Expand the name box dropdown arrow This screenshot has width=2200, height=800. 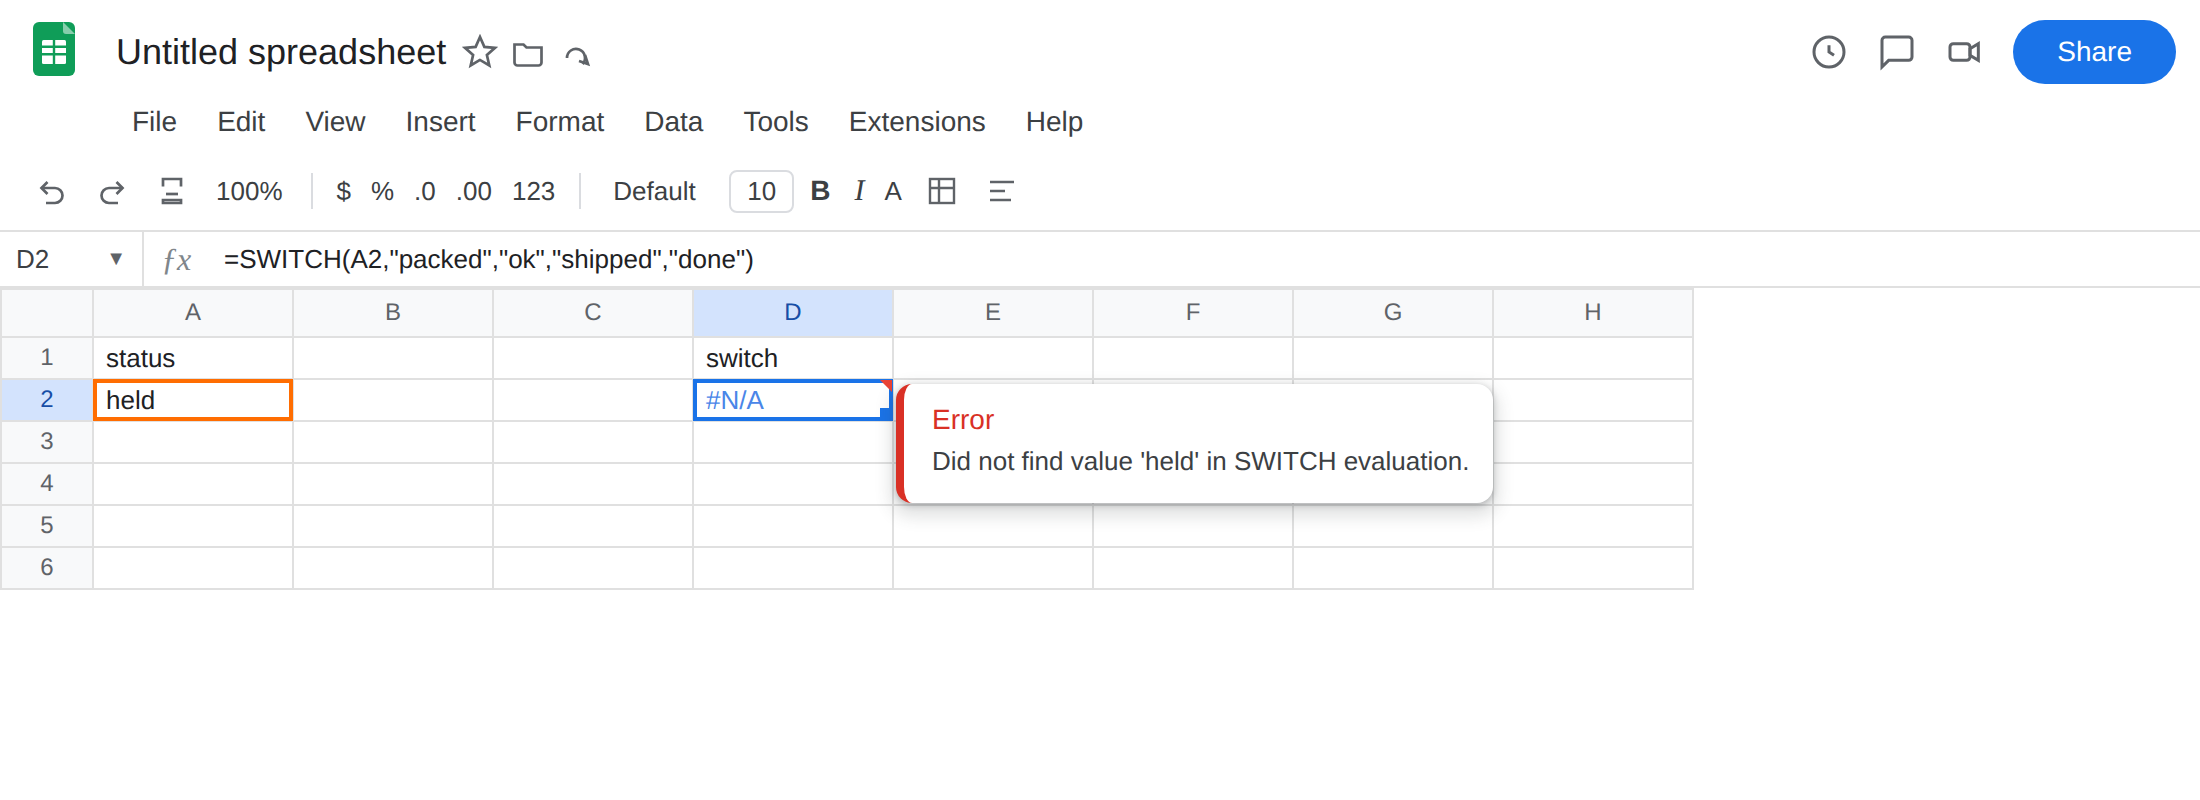tap(116, 259)
